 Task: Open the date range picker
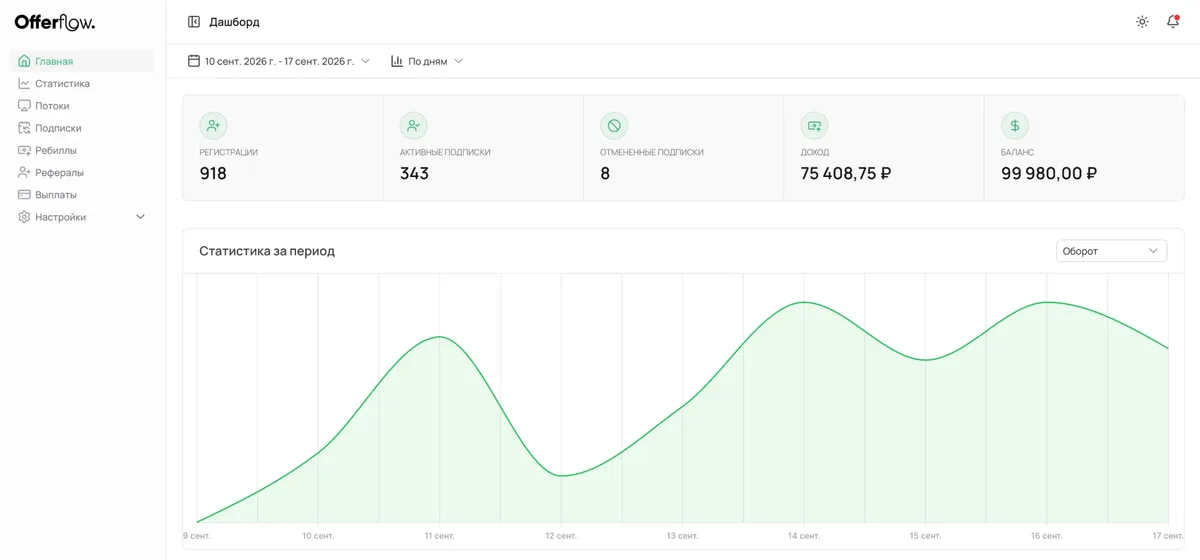pyautogui.click(x=279, y=61)
